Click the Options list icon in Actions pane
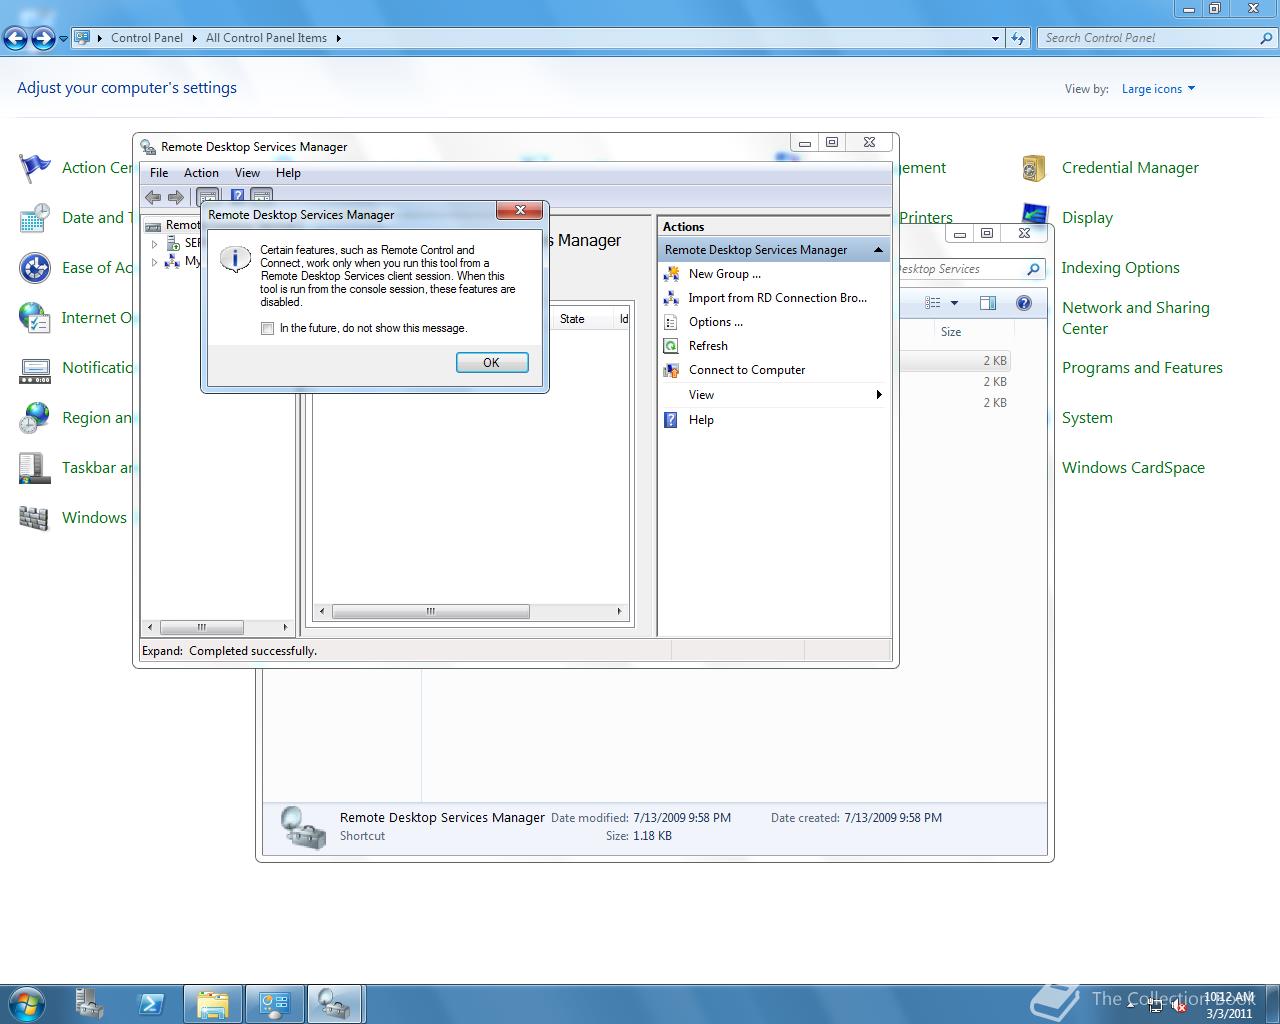This screenshot has height=1024, width=1280. click(671, 322)
